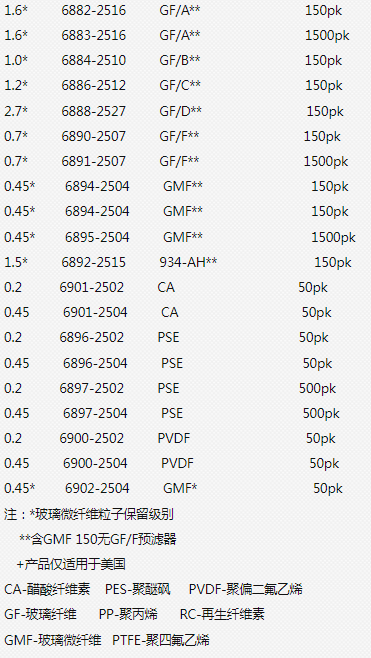Select the 6883-2516 product code
Screen dimensions: 371x658
94,36
